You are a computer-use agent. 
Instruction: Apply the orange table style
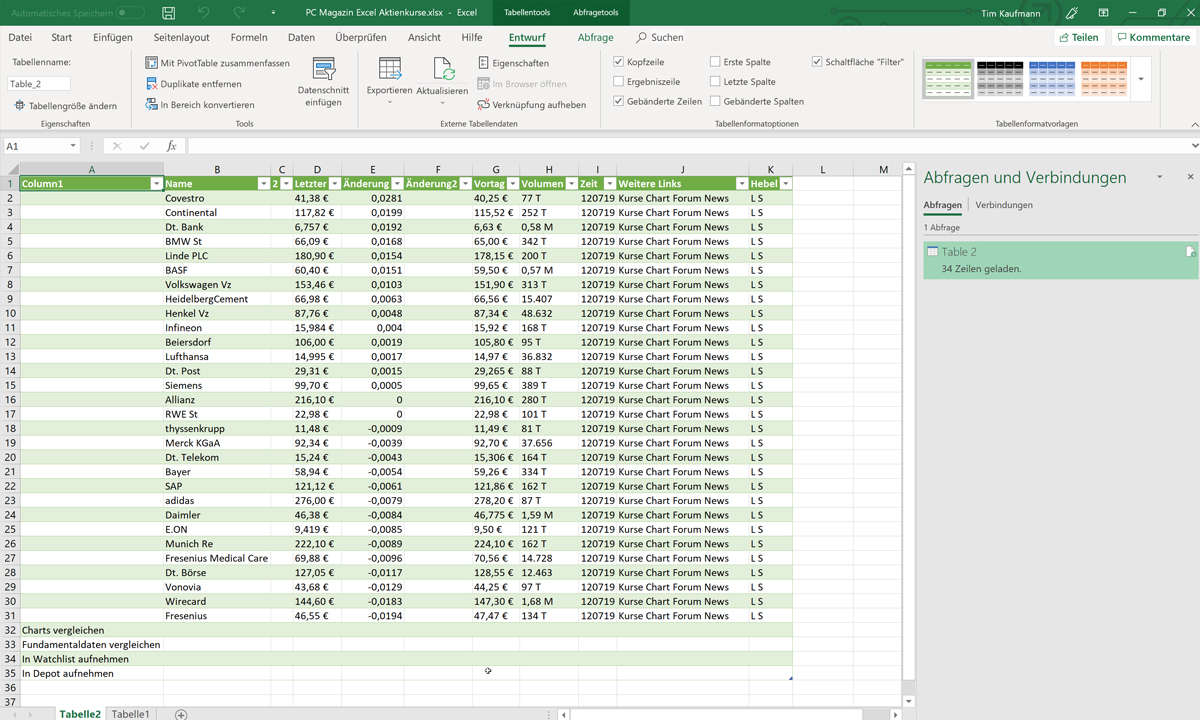(1105, 78)
